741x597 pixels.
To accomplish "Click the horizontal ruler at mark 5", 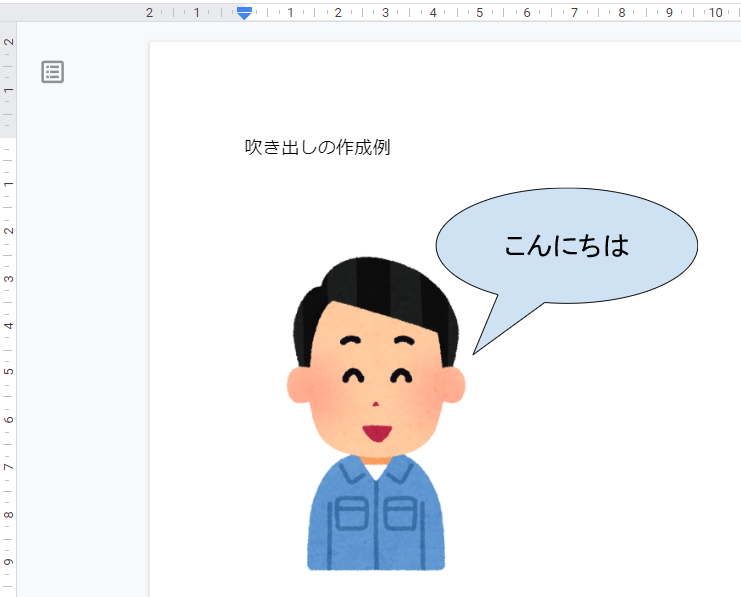I will (x=480, y=13).
